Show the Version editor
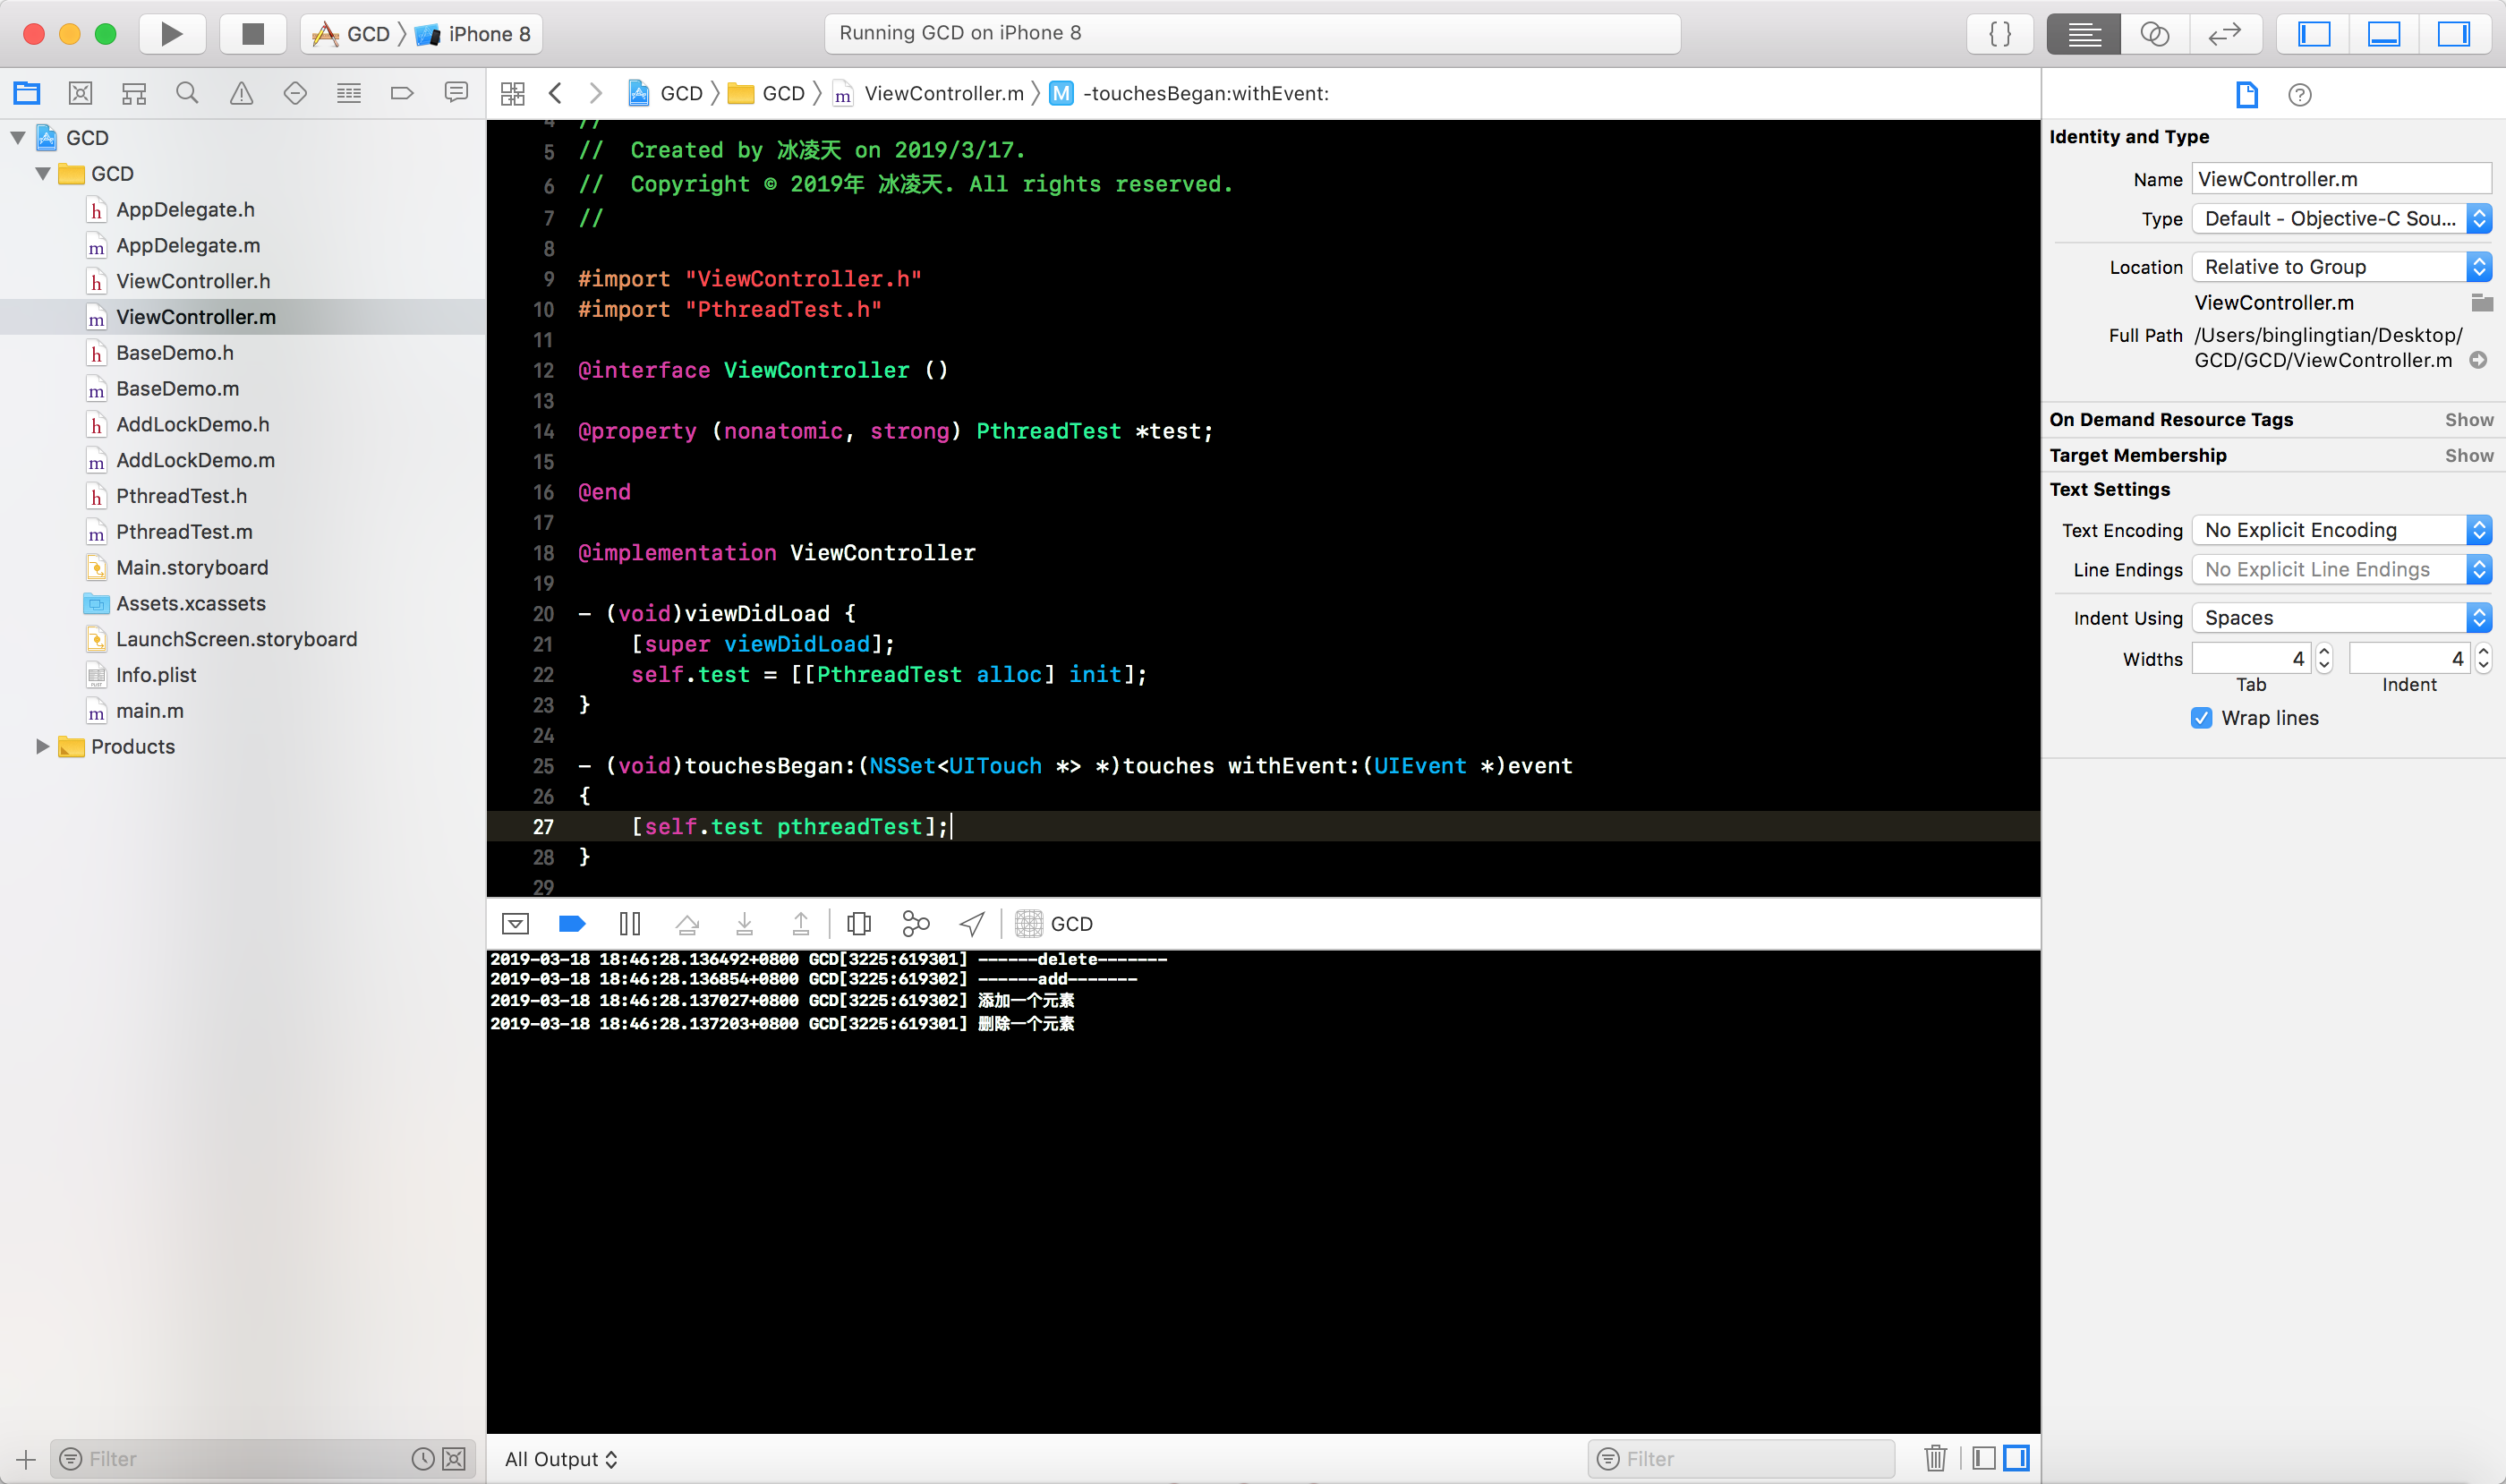This screenshot has width=2506, height=1484. pyautogui.click(x=2225, y=34)
